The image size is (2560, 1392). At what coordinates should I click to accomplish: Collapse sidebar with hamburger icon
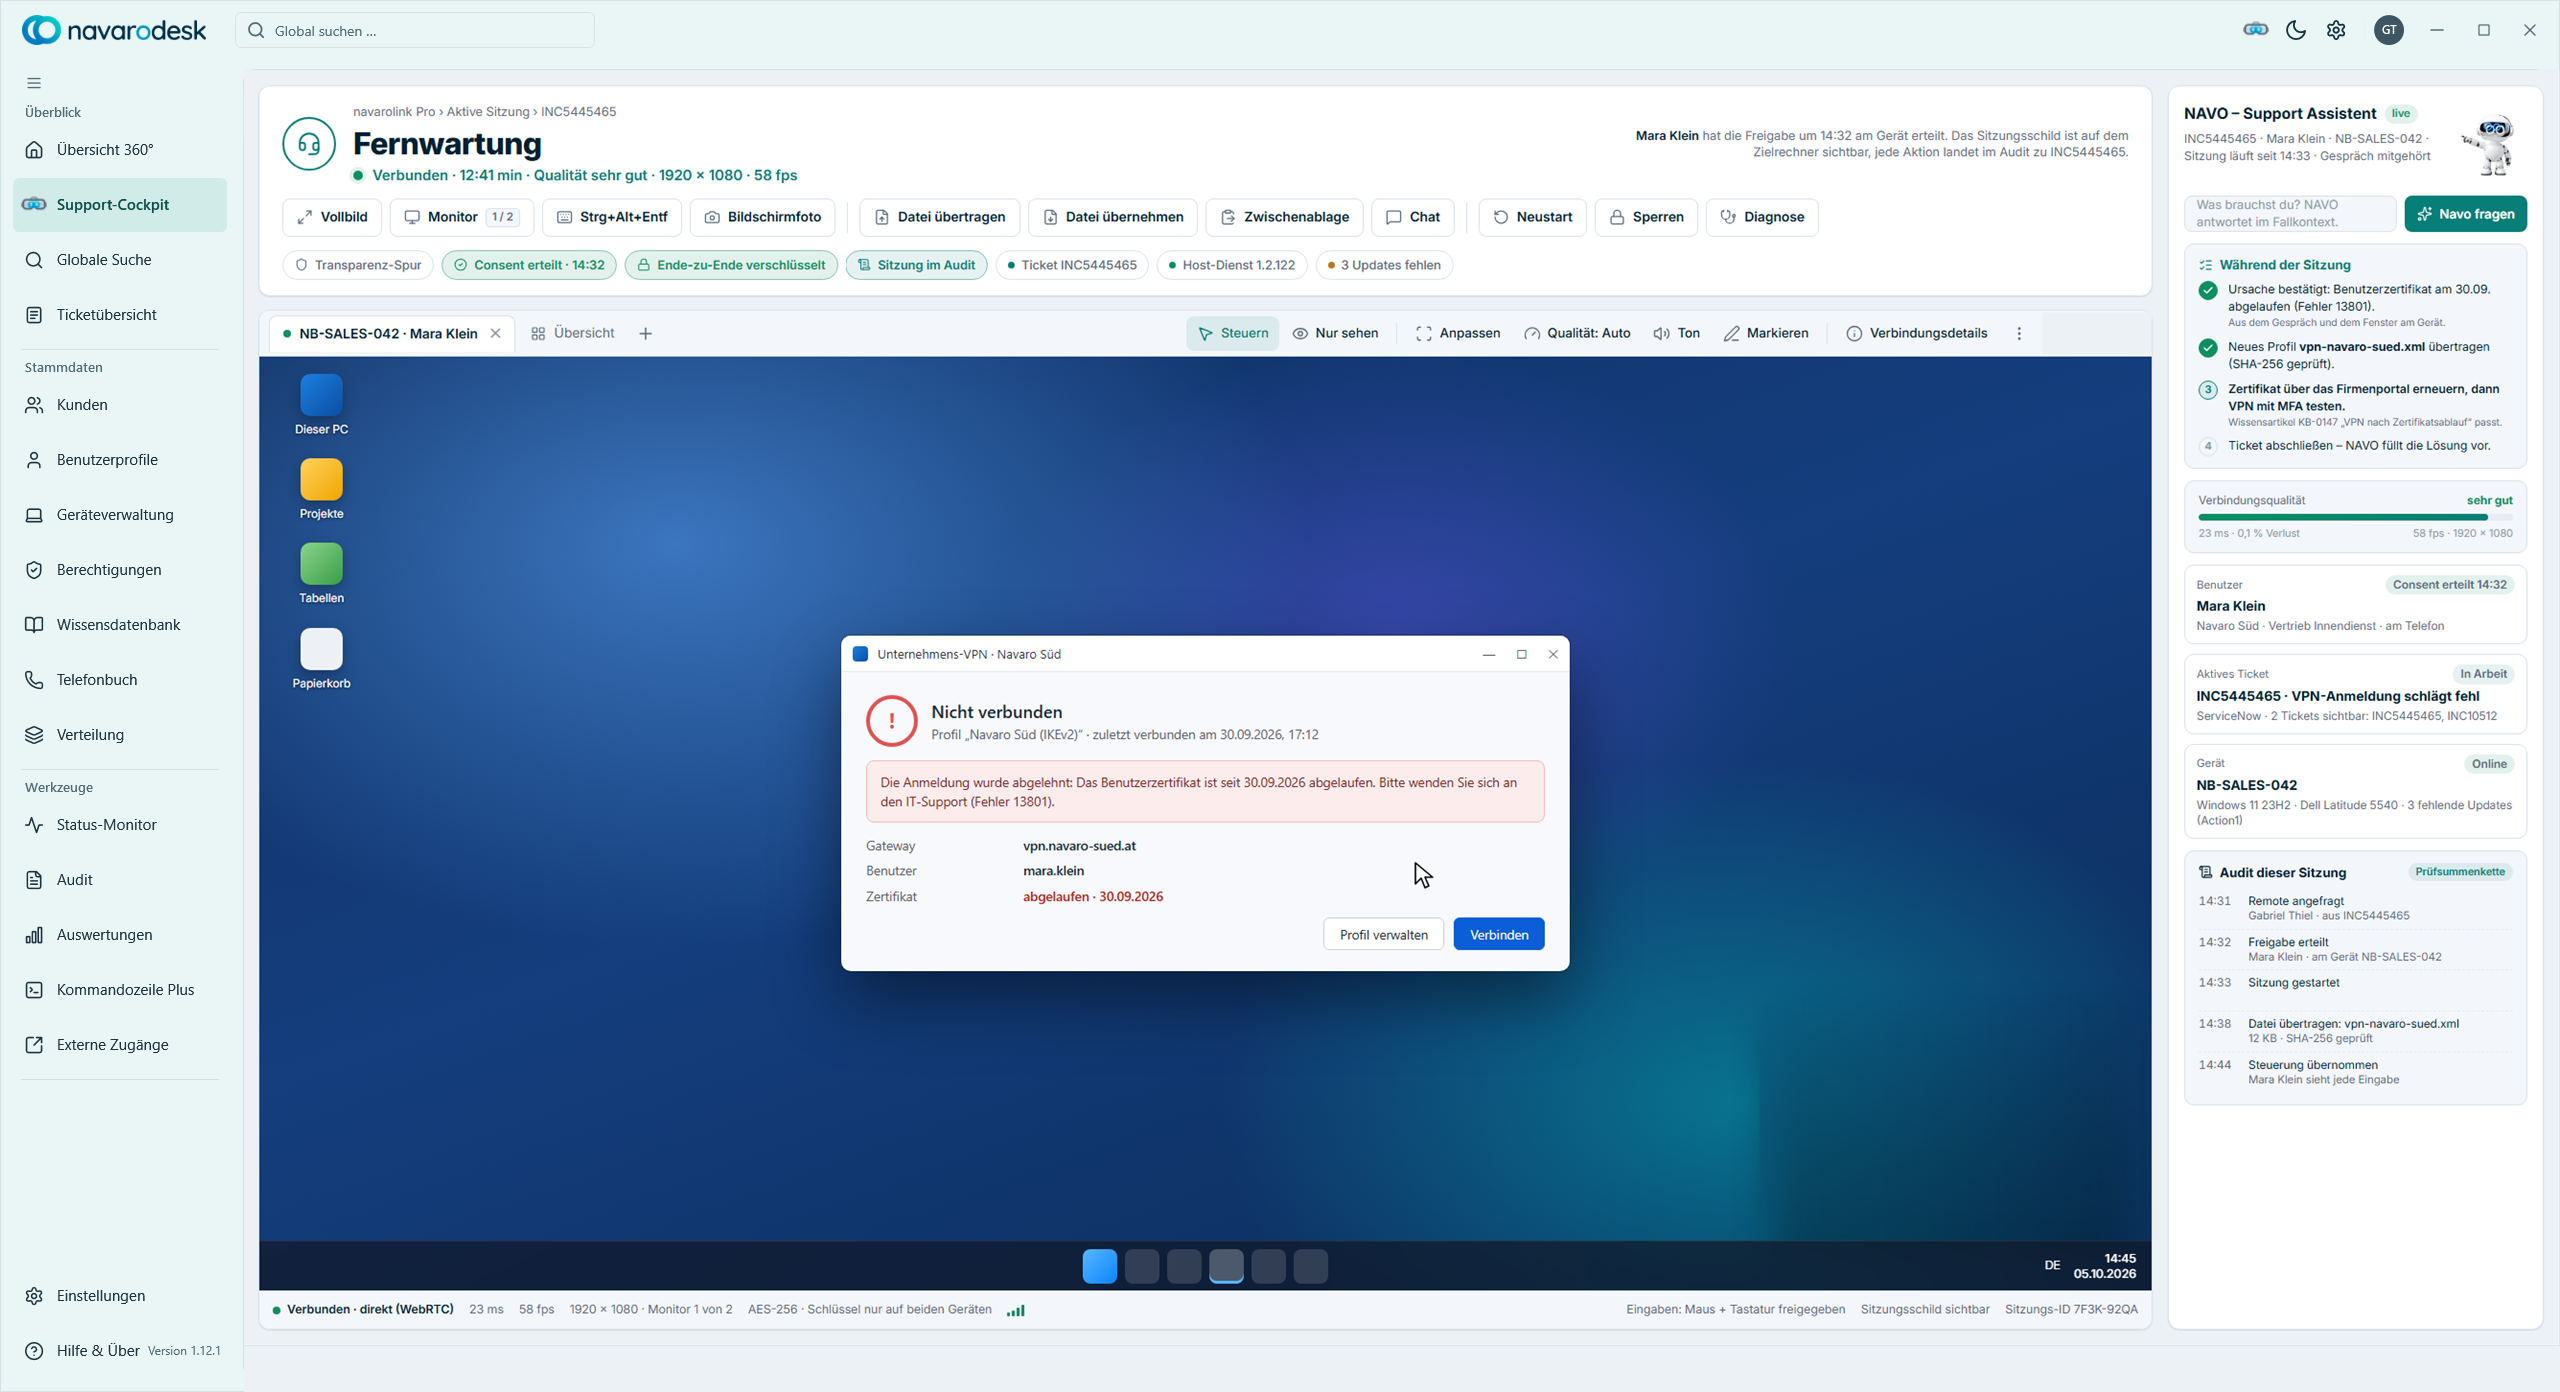click(x=34, y=83)
